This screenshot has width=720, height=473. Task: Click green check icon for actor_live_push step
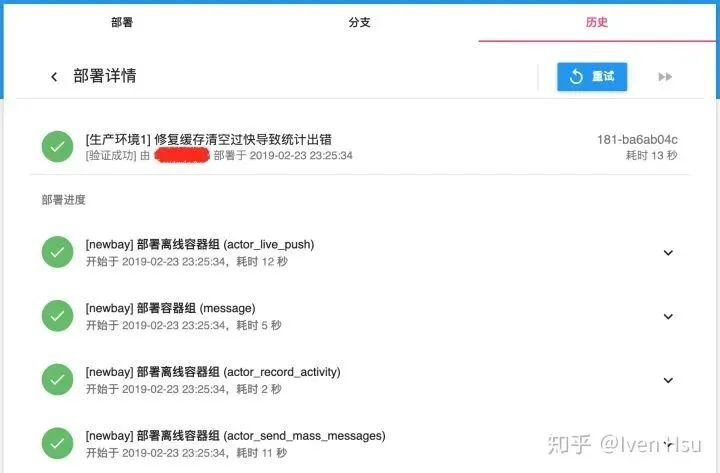pyautogui.click(x=57, y=252)
